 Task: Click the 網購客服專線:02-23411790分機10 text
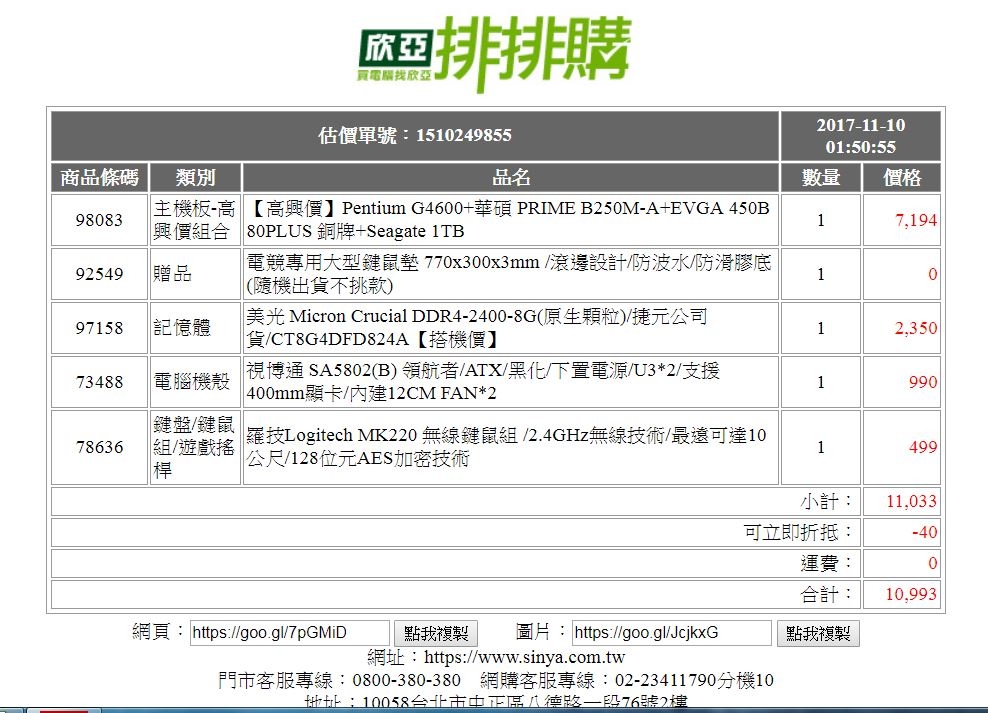point(626,681)
